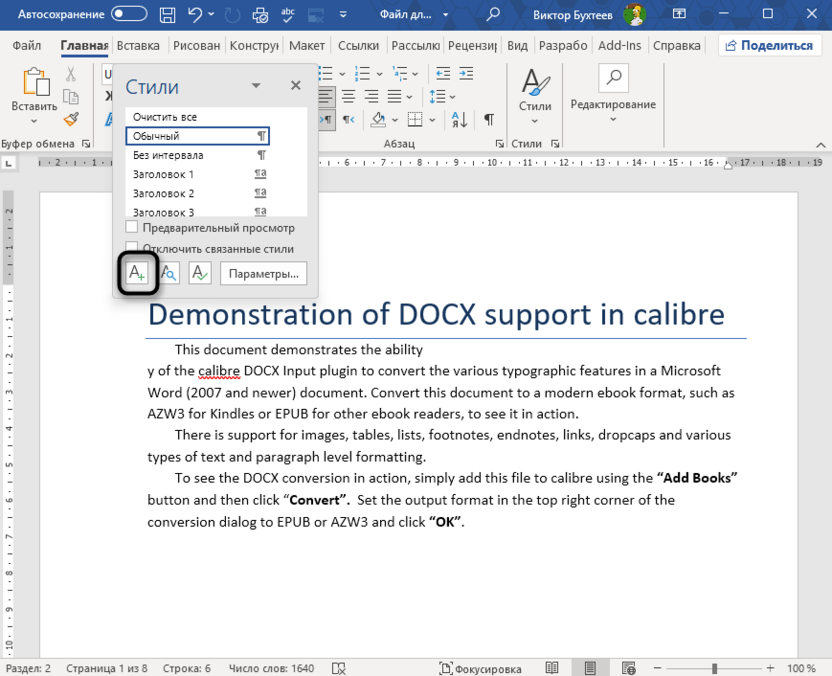Open the Styles pane dropdown menu arrow
Viewport: 832px width, 676px height.
click(x=254, y=87)
